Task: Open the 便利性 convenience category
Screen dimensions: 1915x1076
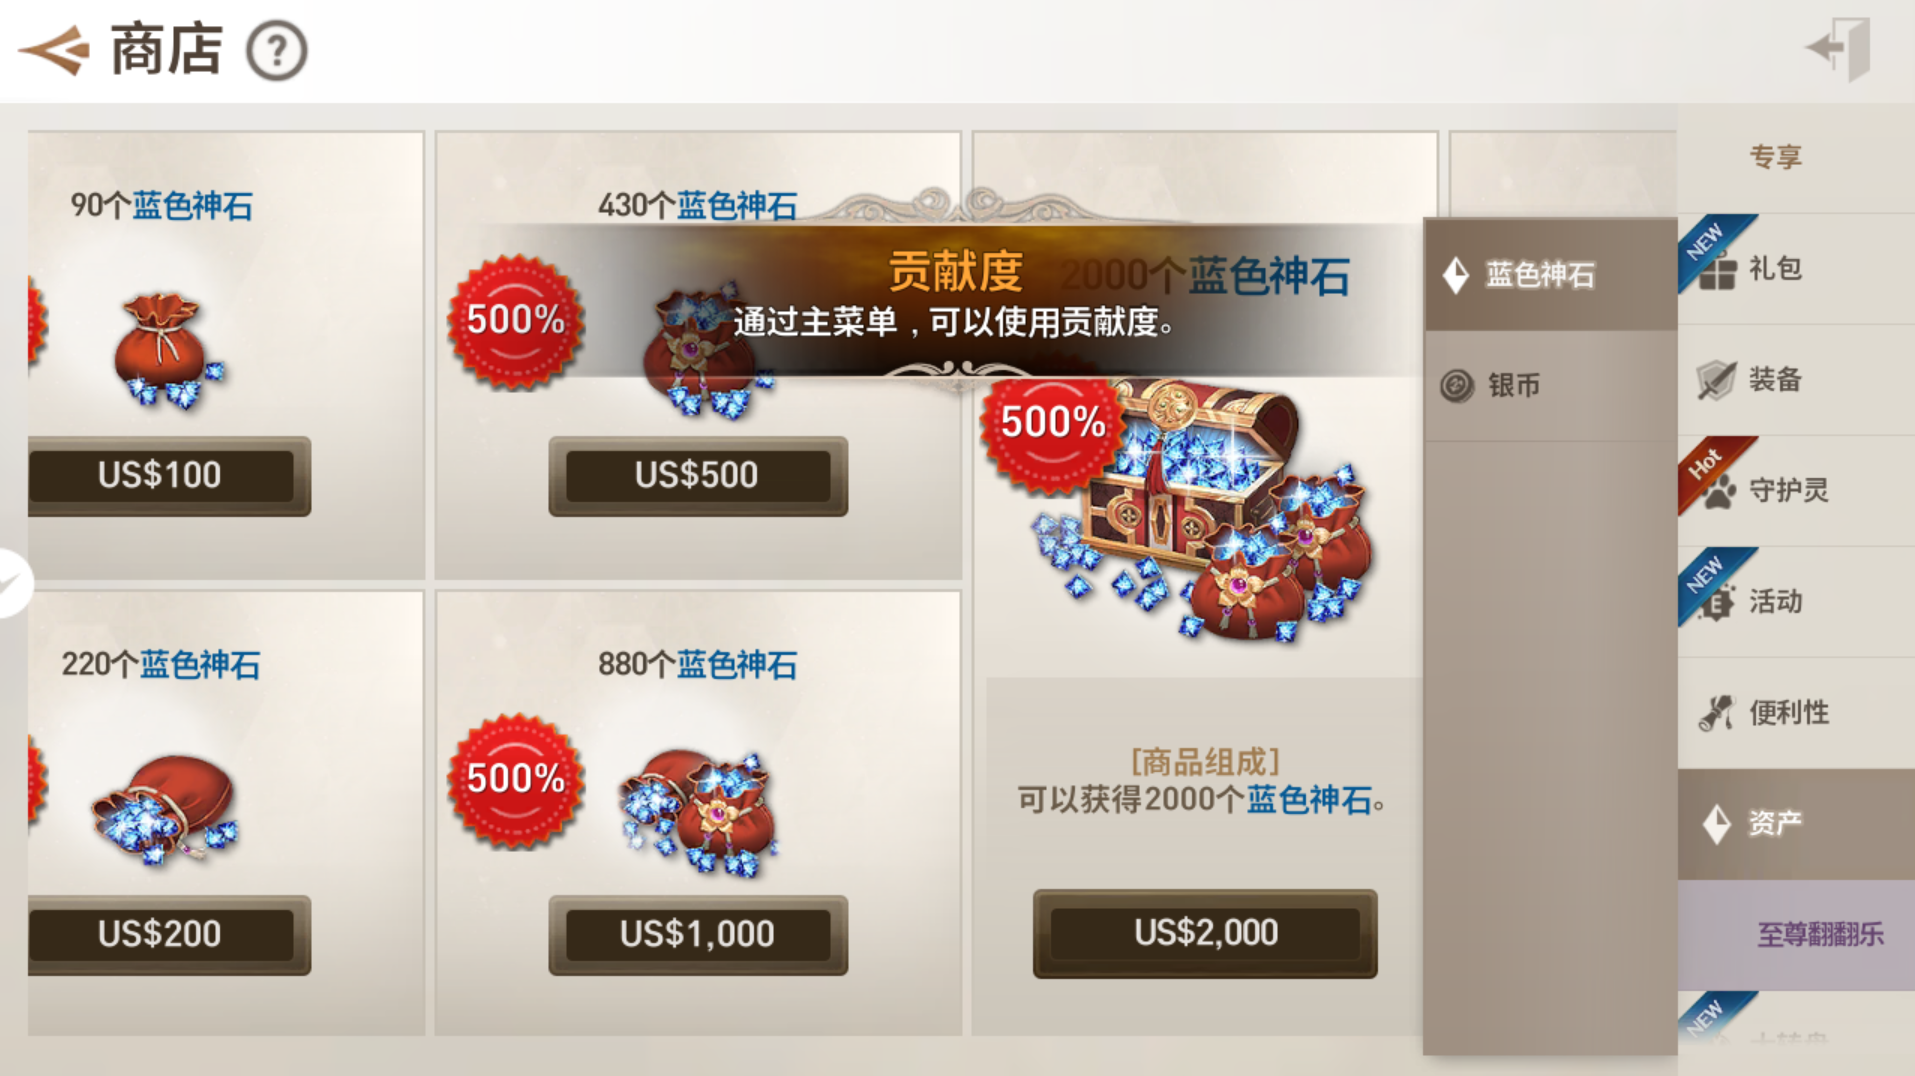Action: (1796, 713)
